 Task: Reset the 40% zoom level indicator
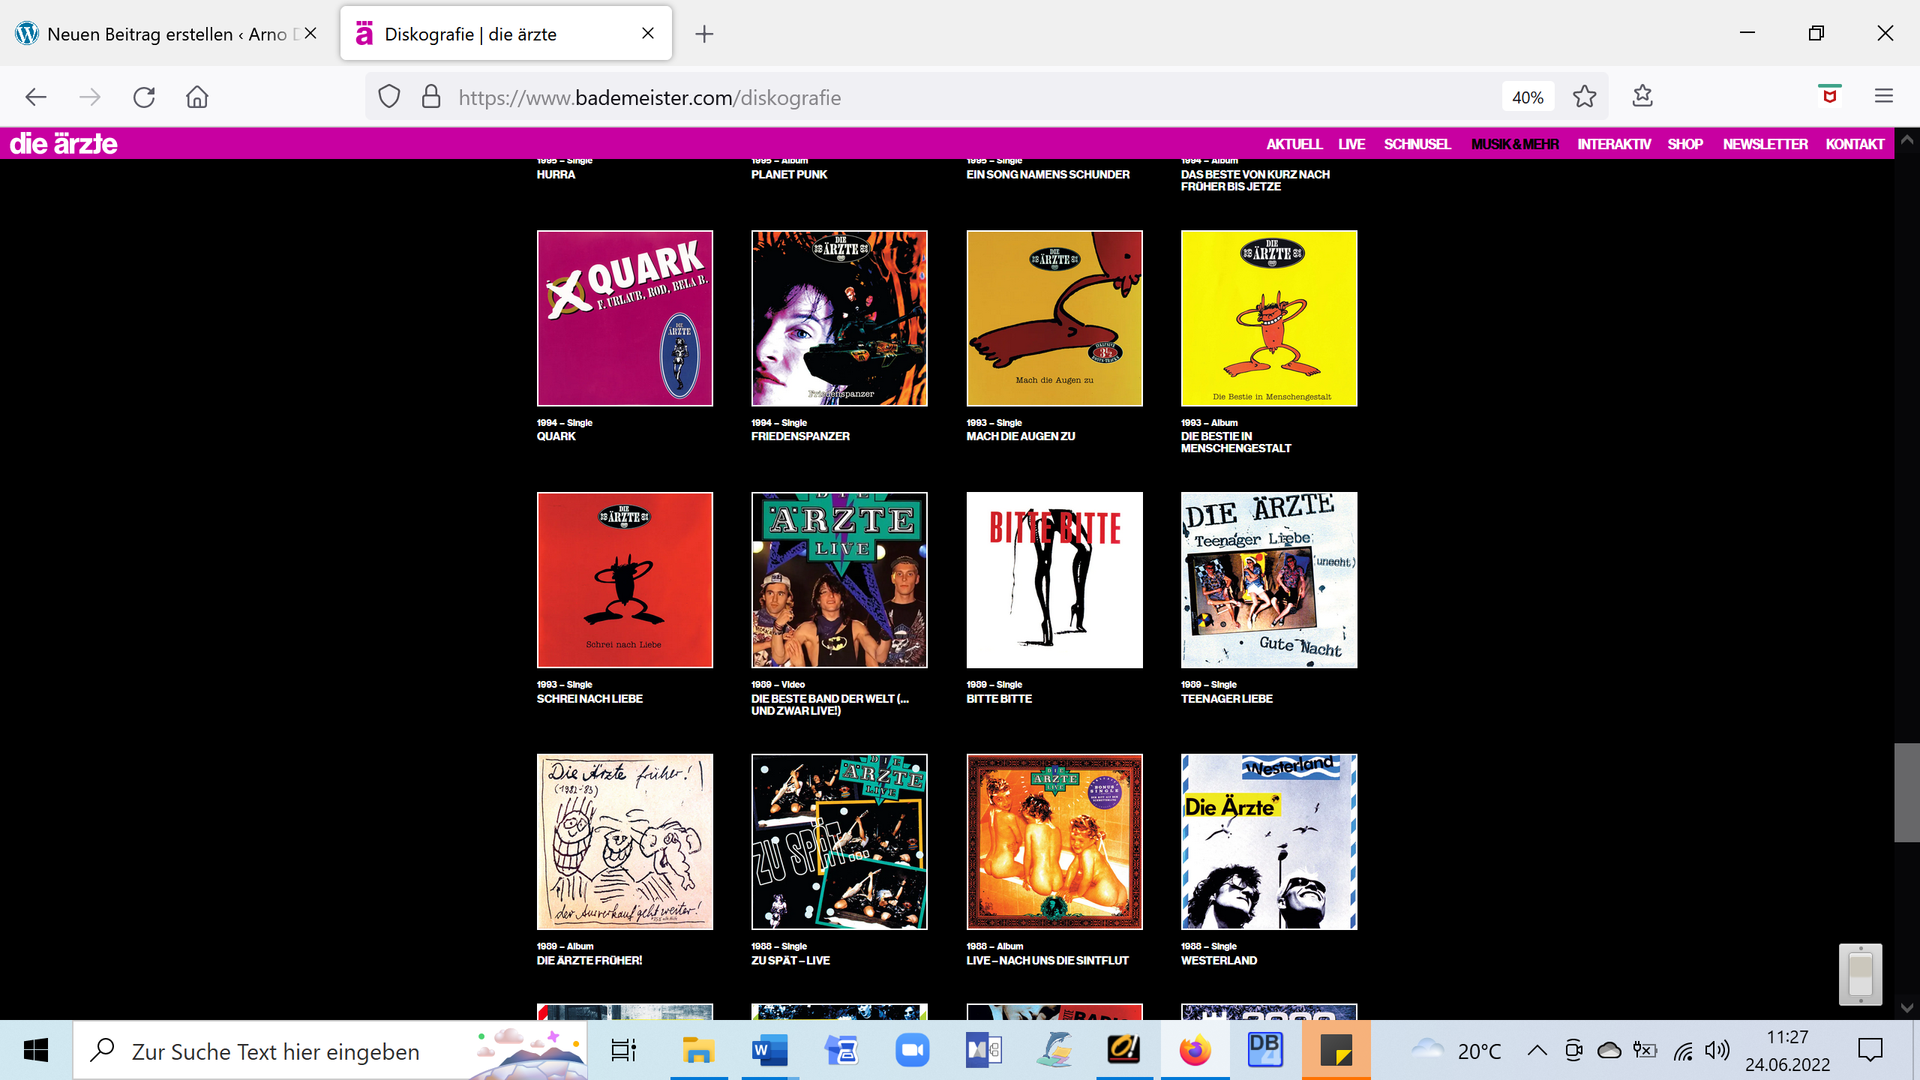coord(1528,97)
